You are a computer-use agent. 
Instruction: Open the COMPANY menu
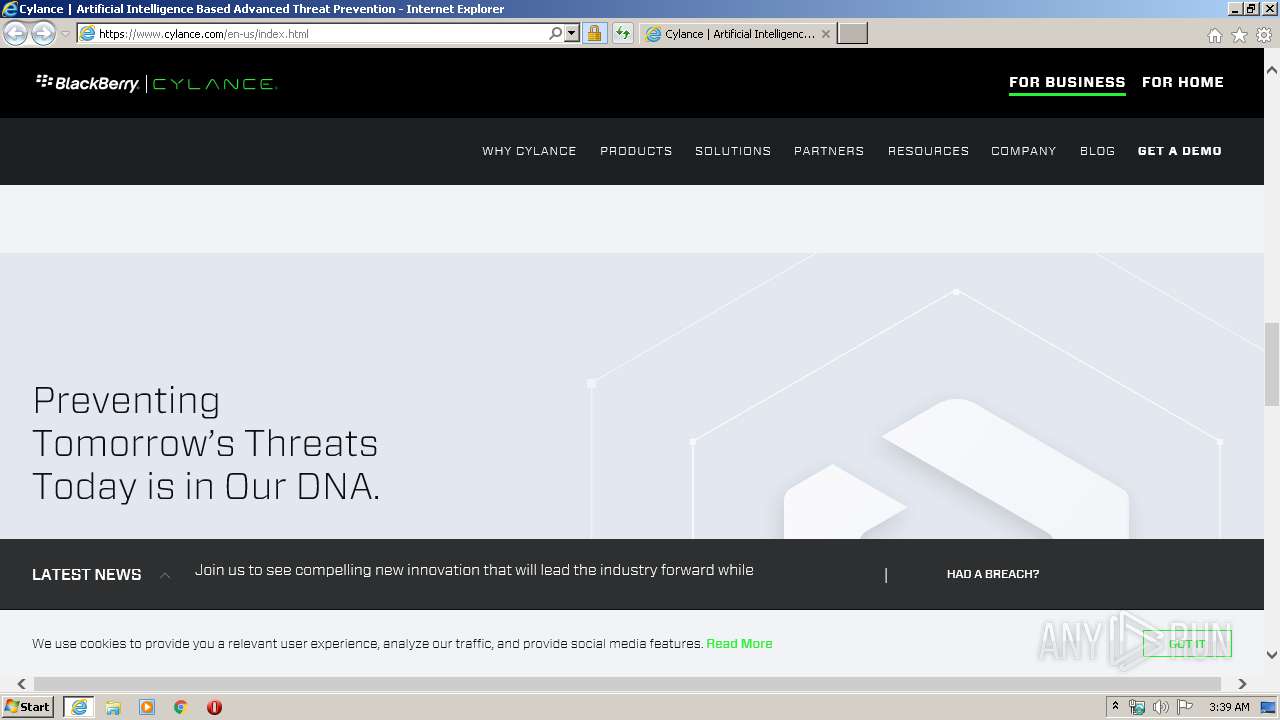click(1024, 151)
